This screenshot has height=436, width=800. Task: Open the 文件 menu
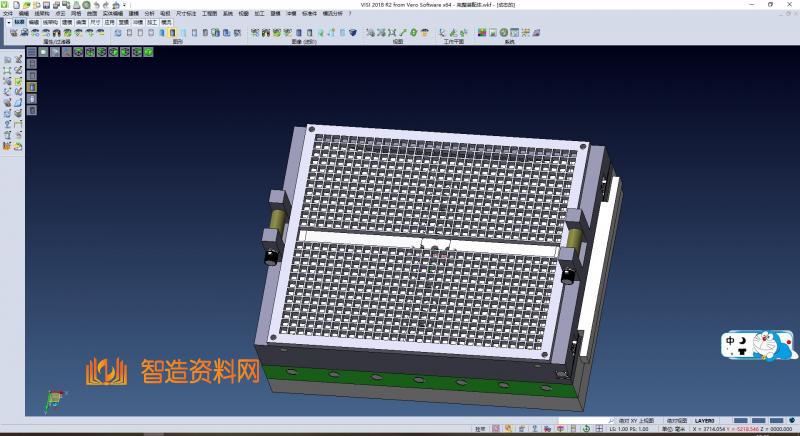pos(8,14)
